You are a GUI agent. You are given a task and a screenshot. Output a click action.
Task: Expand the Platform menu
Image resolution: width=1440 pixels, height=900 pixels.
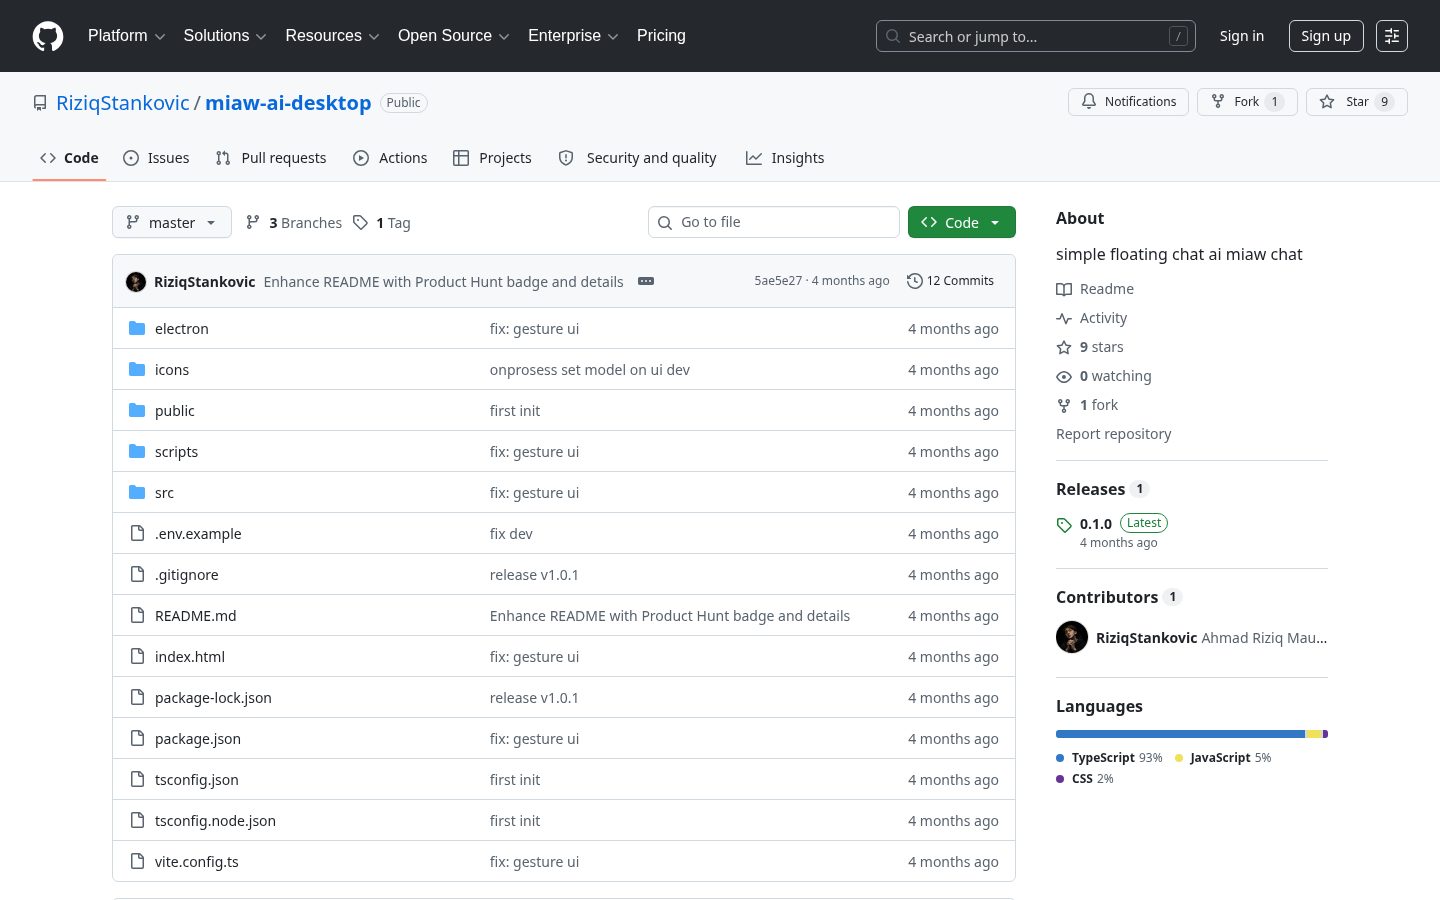tap(127, 36)
